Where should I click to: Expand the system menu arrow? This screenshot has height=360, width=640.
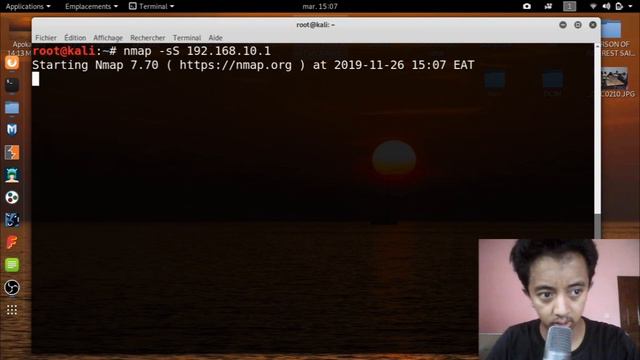(631, 6)
